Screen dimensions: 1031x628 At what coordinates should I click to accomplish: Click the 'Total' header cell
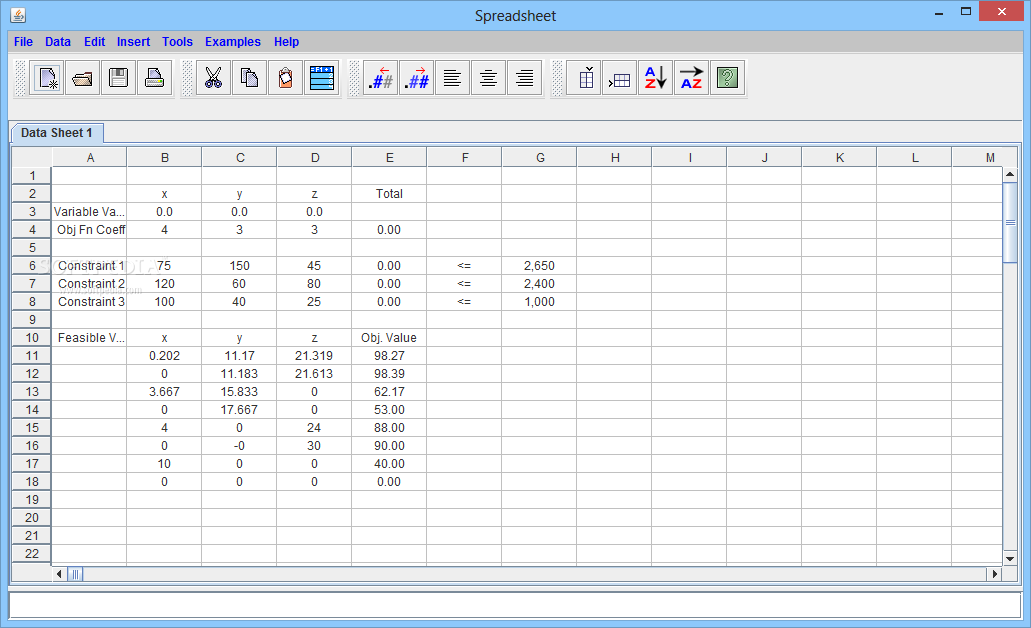(x=389, y=194)
